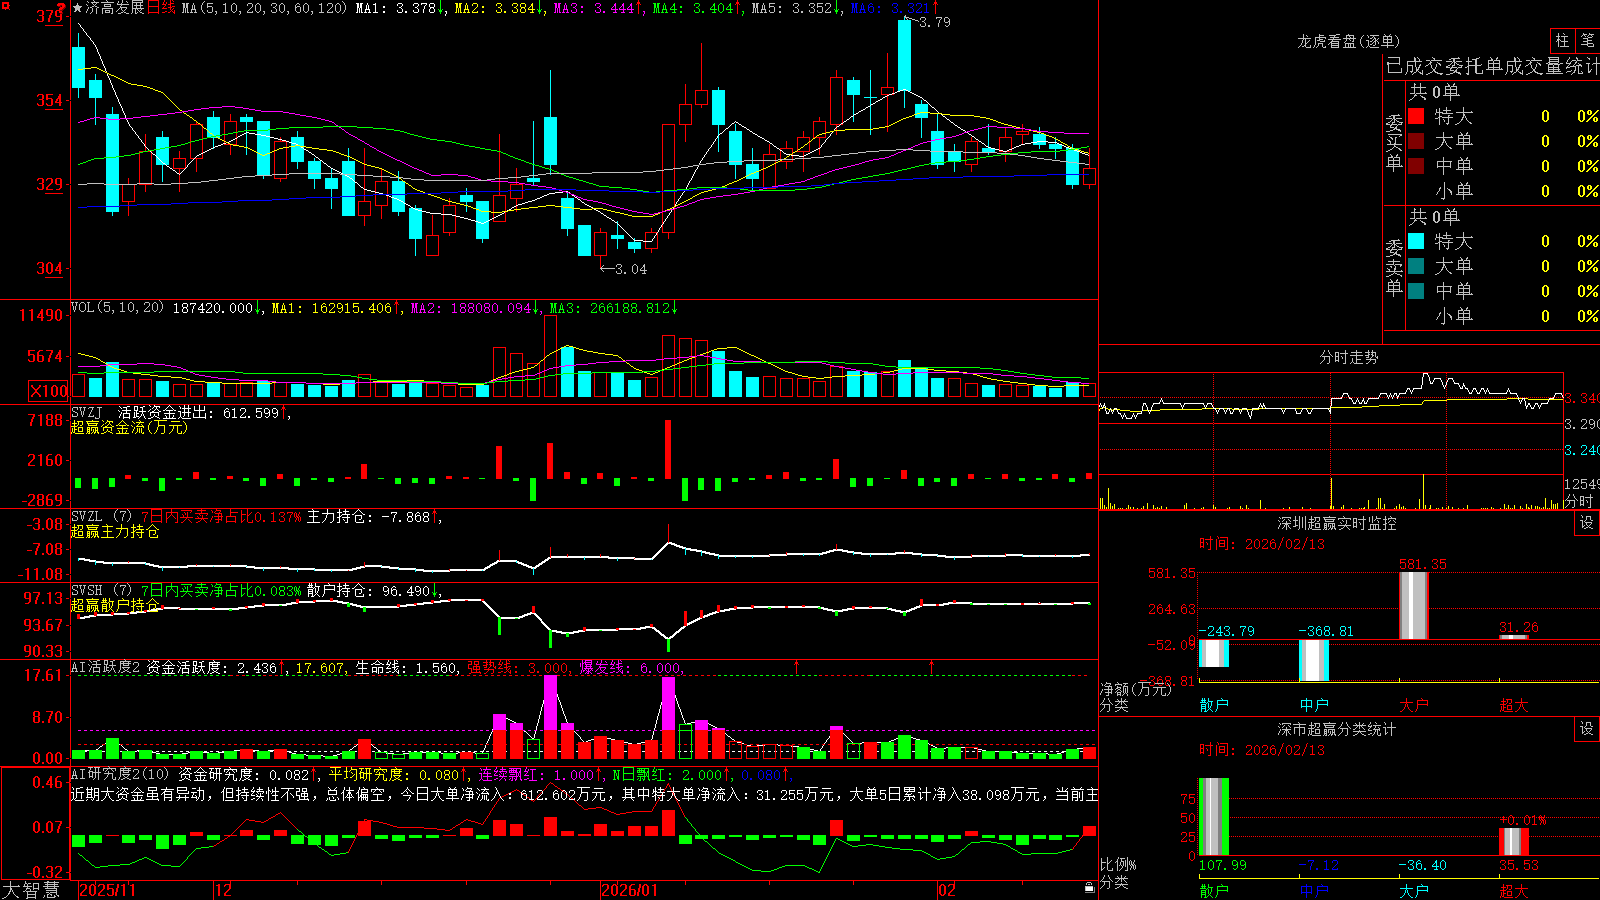
Task: Click the 2025/11 date marker on time axis
Action: (x=107, y=890)
